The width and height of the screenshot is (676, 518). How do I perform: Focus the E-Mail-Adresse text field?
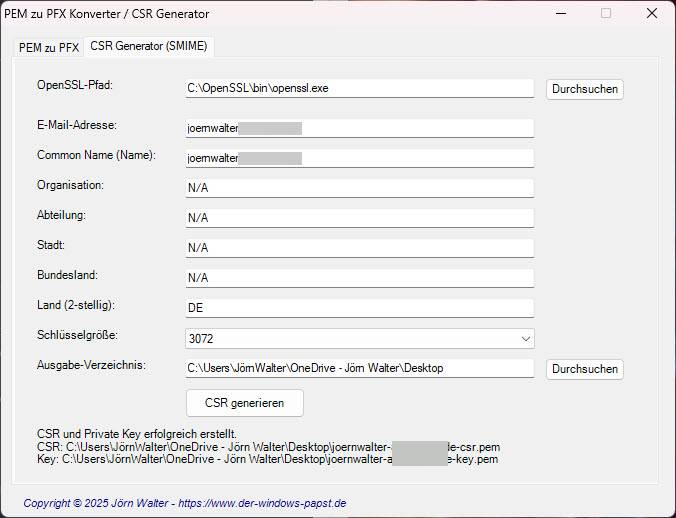click(x=359, y=128)
